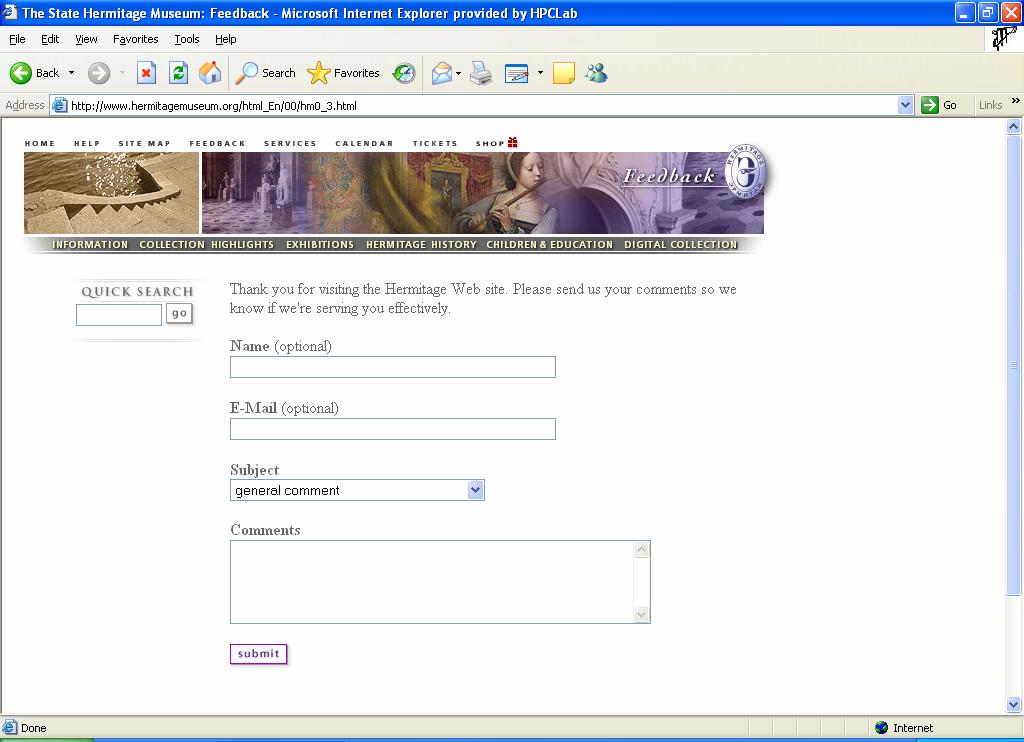
Task: Click the Name input field
Action: click(x=392, y=367)
